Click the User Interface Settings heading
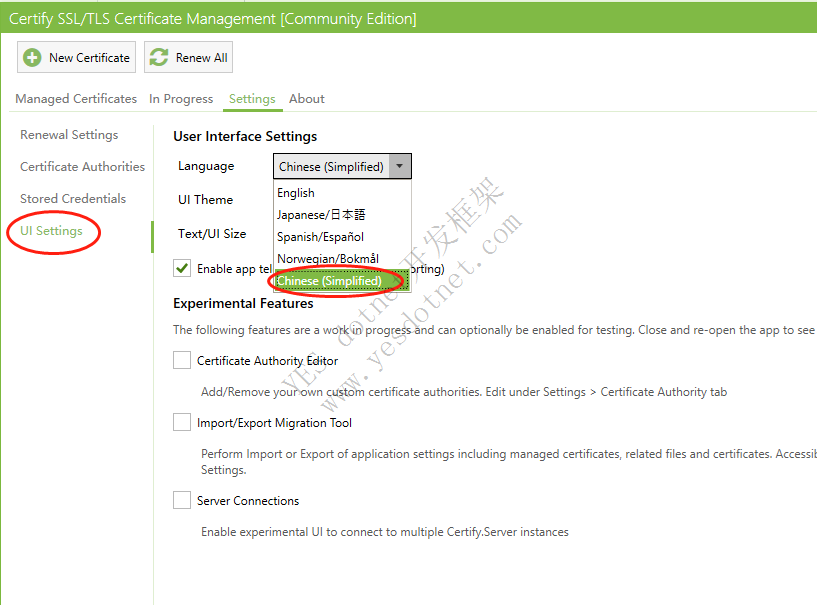The image size is (817, 605). coord(245,137)
